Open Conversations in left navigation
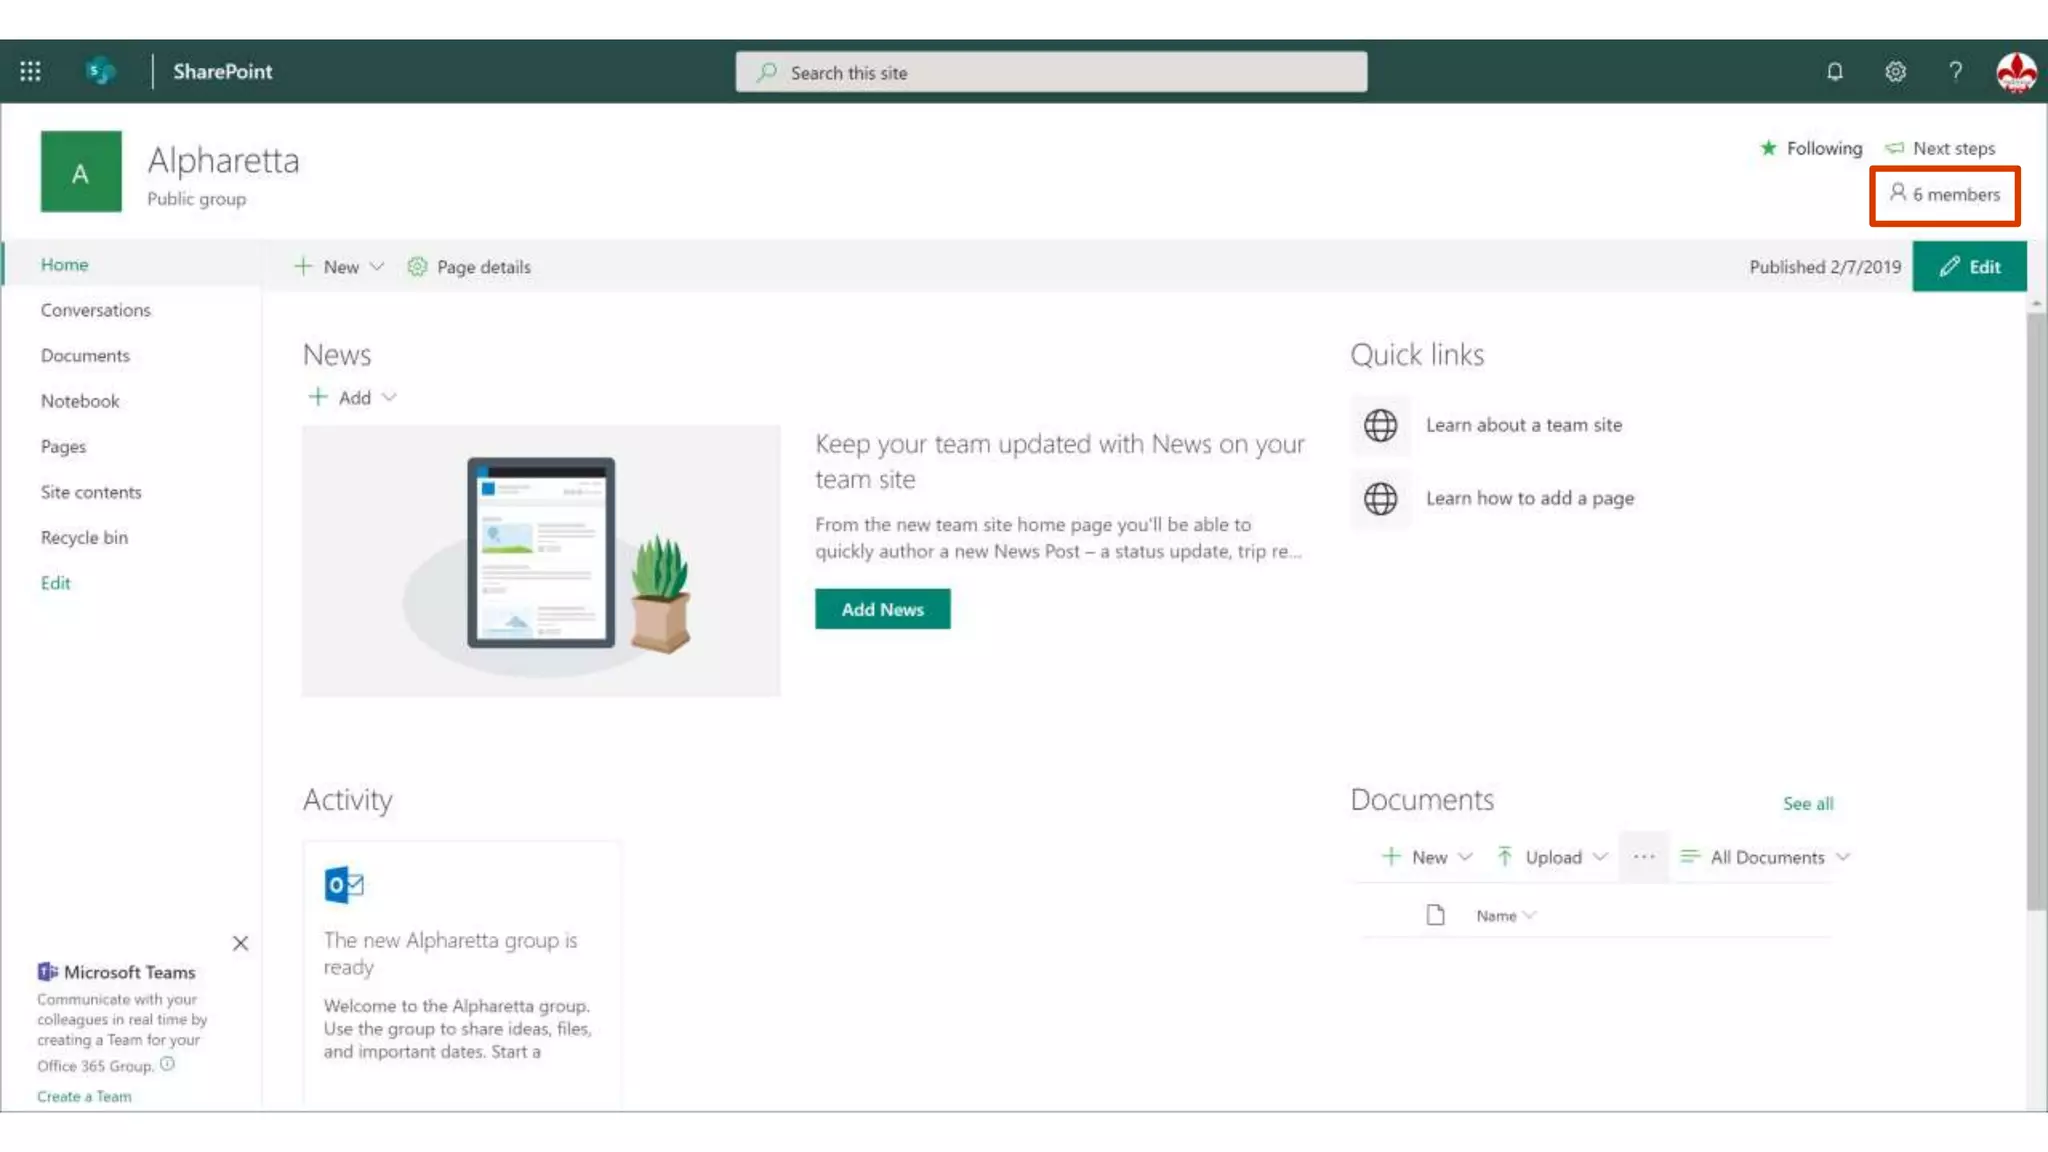2048x1152 pixels. (96, 310)
